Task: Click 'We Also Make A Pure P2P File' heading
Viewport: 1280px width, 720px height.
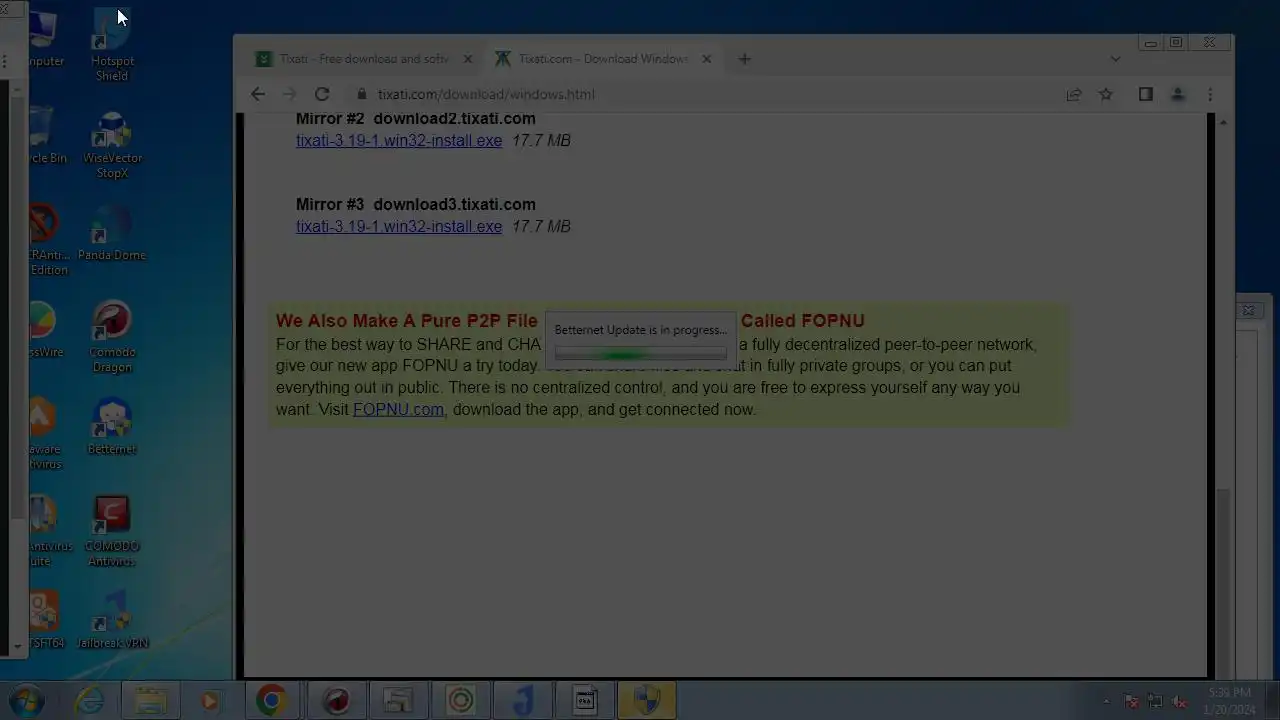Action: (407, 321)
